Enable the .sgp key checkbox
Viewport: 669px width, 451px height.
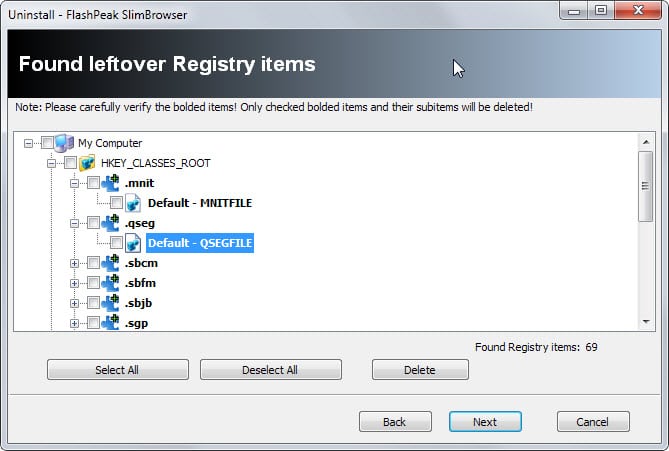coord(93,323)
